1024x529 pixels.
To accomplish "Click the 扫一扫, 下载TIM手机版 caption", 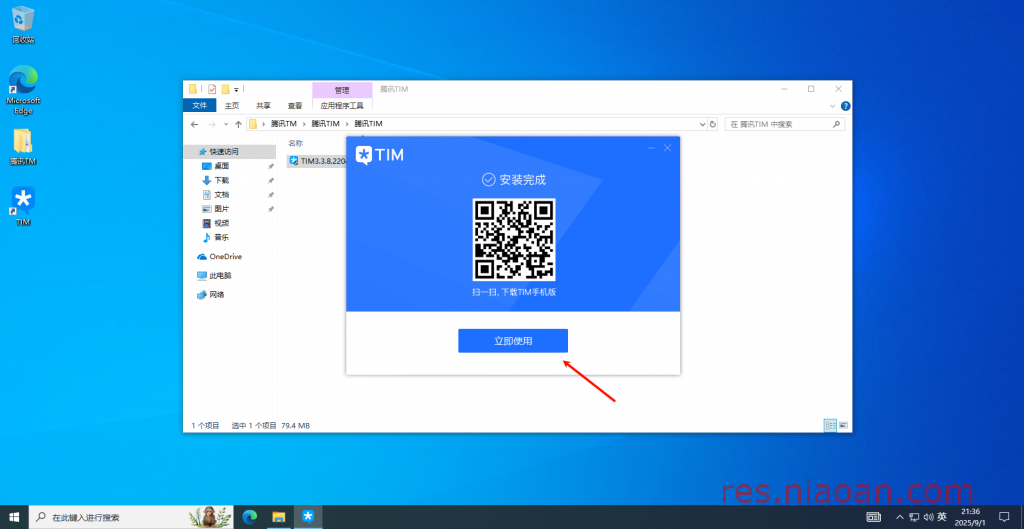I will click(x=514, y=293).
